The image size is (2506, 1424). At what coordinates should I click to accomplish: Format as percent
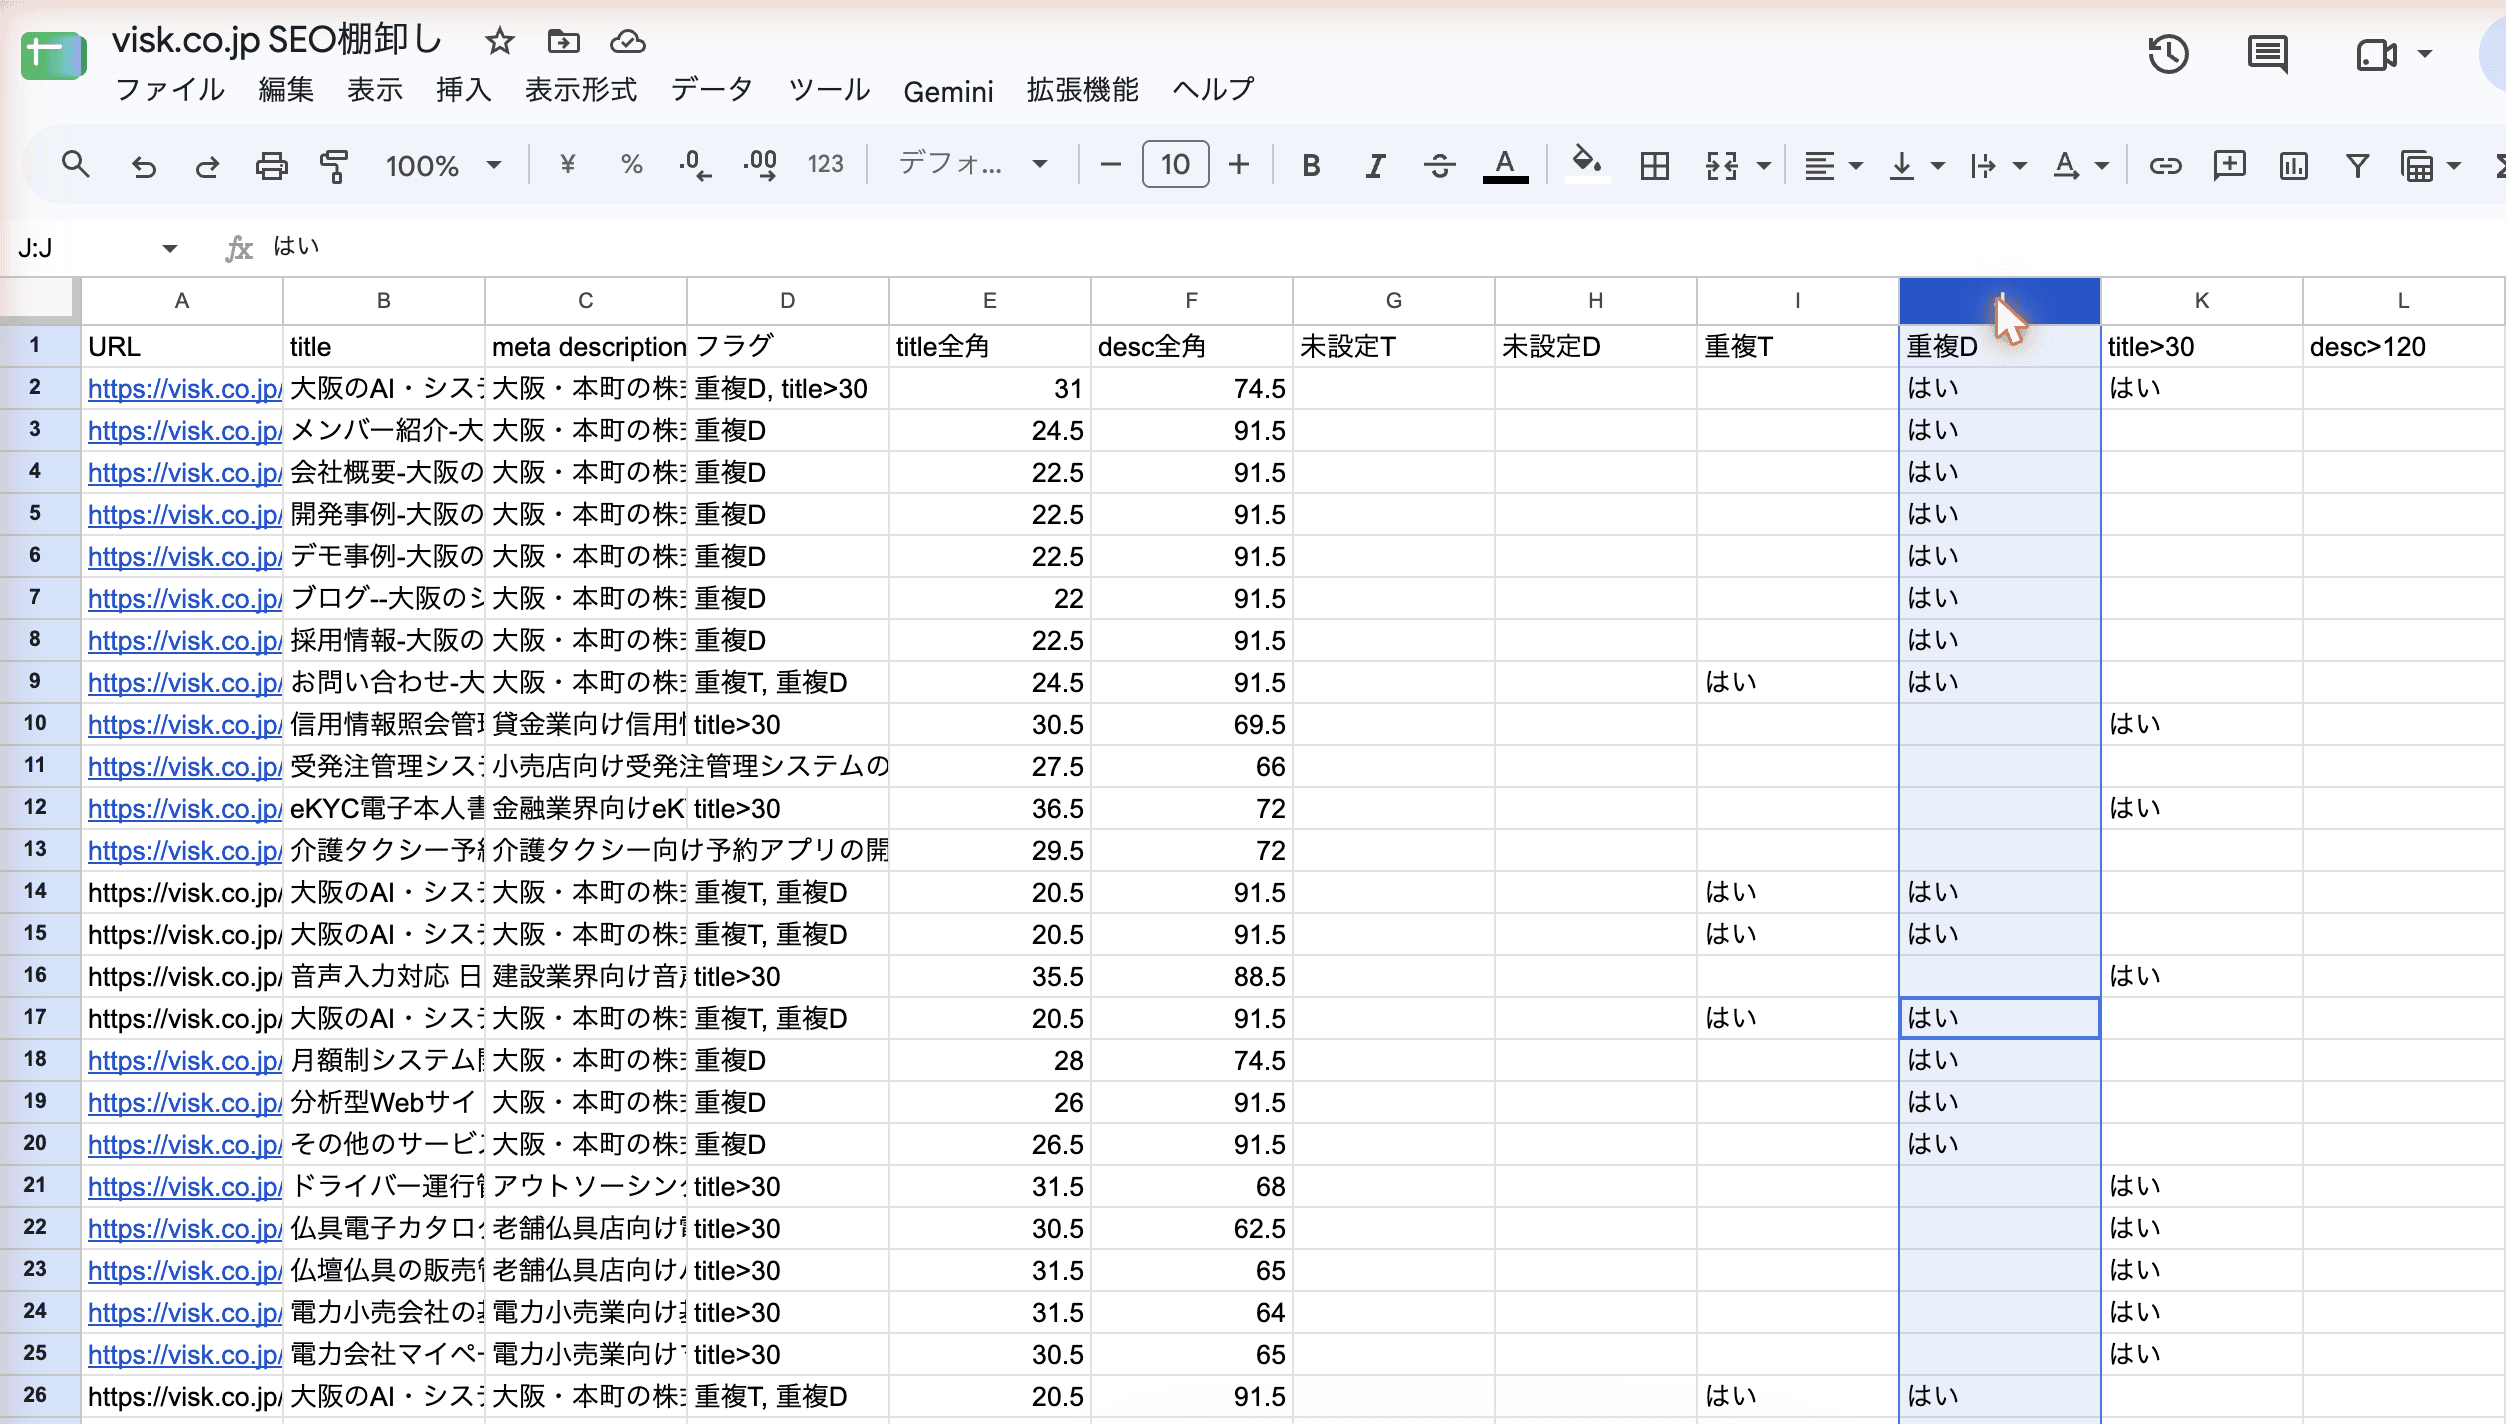pos(631,165)
